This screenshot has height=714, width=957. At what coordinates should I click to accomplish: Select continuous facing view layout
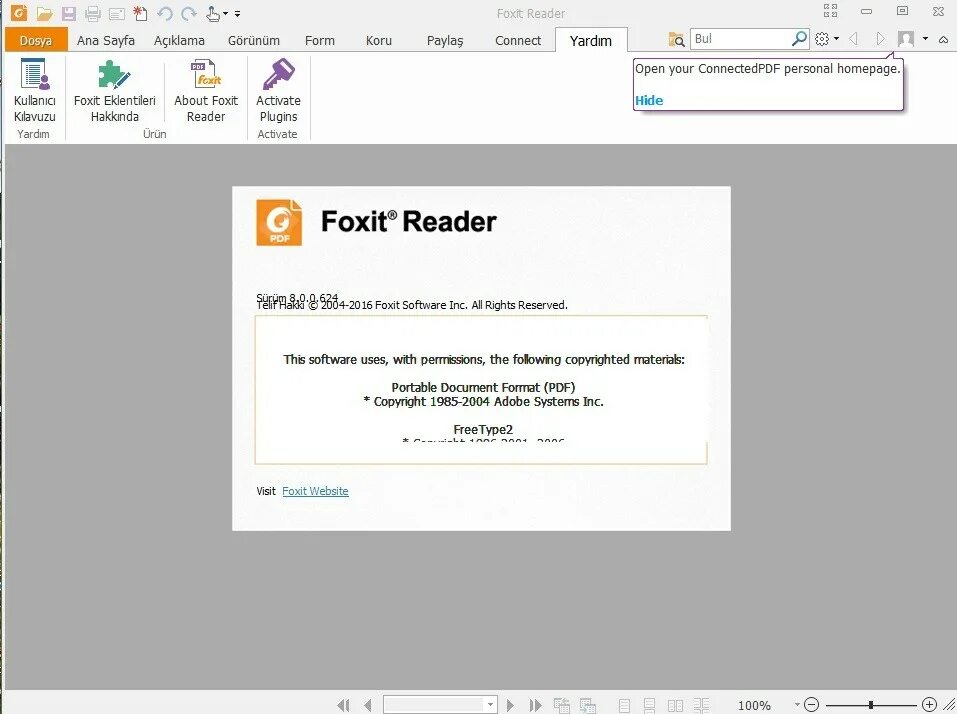point(701,705)
